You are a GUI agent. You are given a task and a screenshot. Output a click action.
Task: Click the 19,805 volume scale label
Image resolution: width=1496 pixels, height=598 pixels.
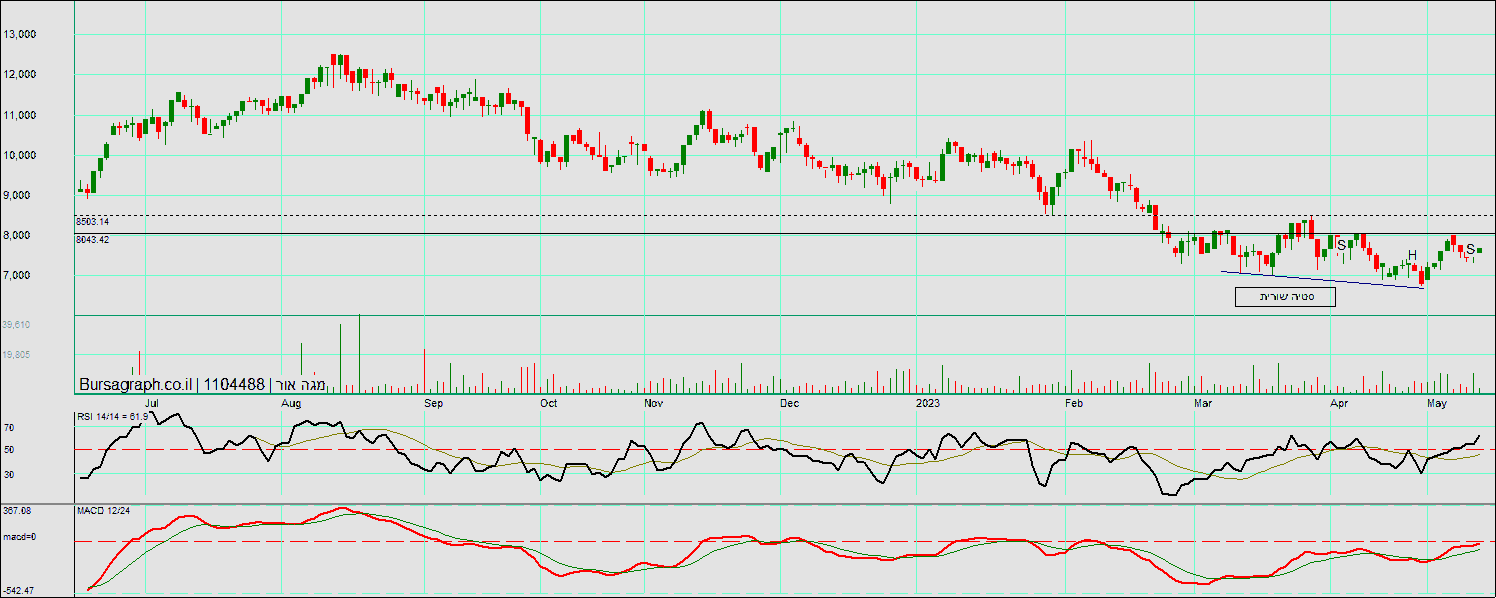(17, 355)
